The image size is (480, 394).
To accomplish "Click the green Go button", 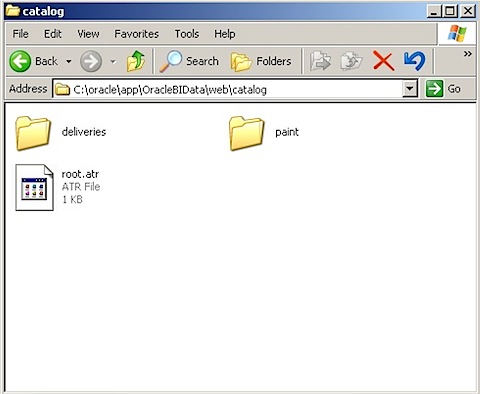I will point(444,89).
